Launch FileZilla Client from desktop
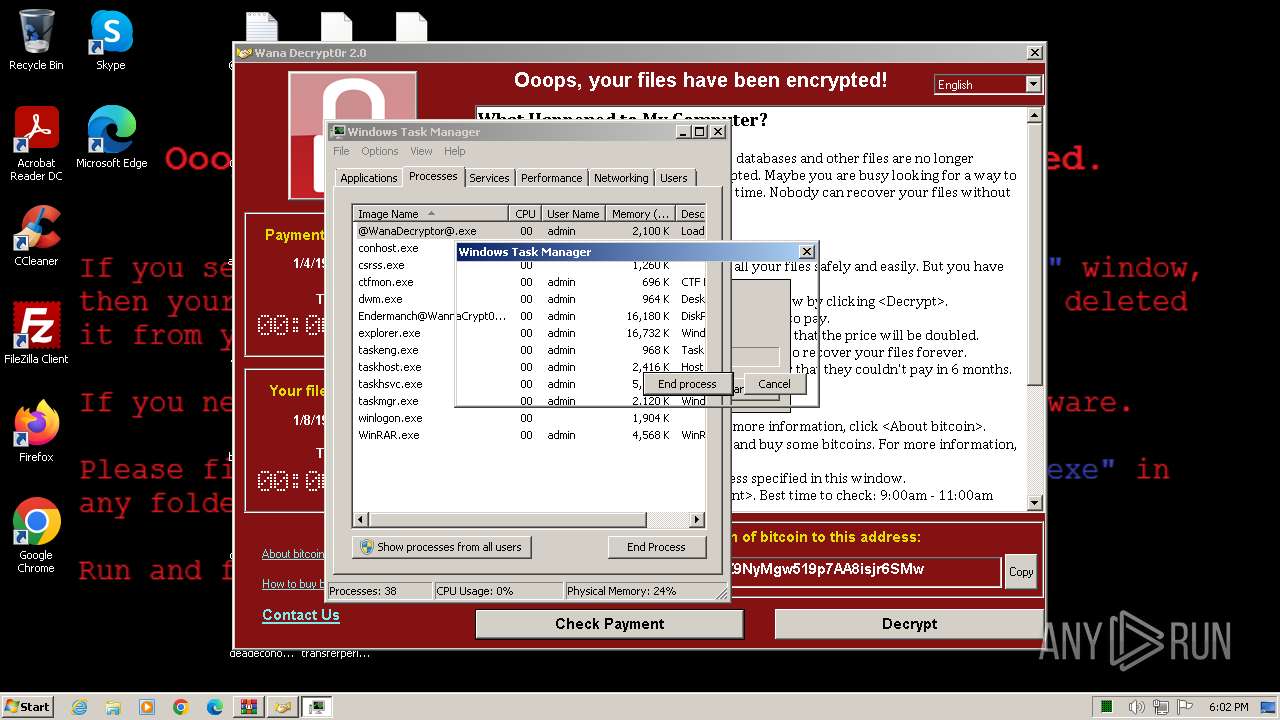The image size is (1280, 720). point(36,334)
